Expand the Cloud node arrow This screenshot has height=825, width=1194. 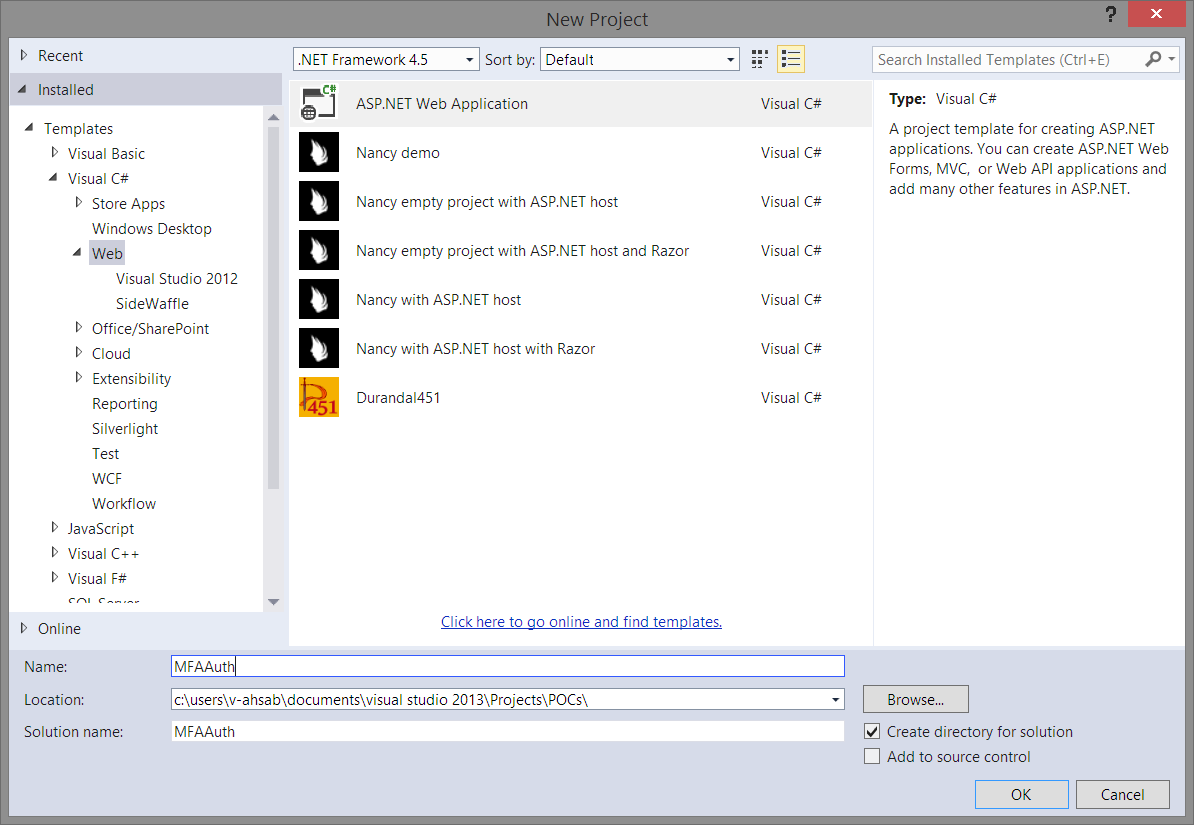pyautogui.click(x=78, y=353)
